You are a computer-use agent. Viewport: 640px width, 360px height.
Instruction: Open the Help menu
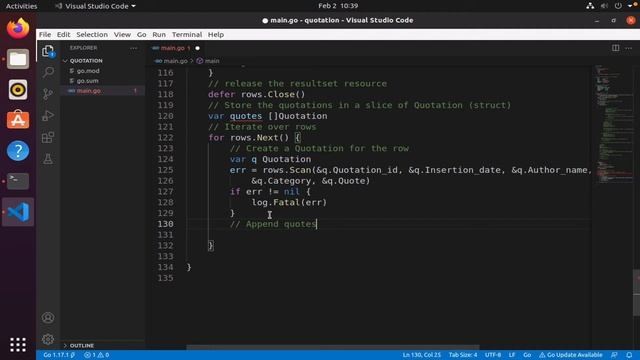tap(216, 35)
